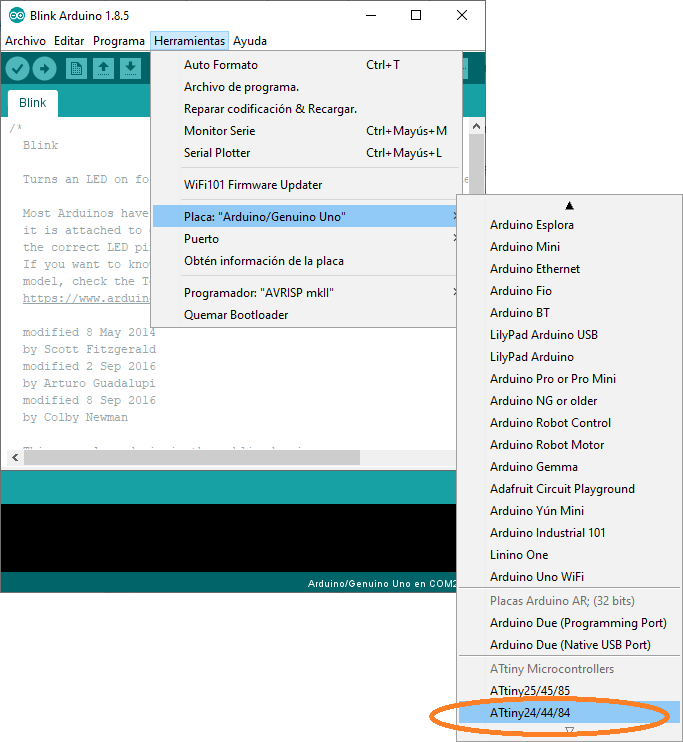Open the Editar menu

click(69, 41)
